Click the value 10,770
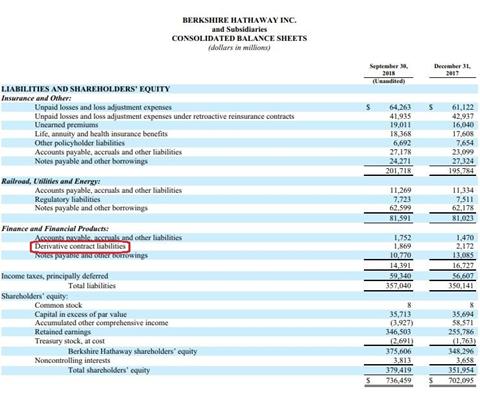Image resolution: width=480 pixels, height=407 pixels. [x=400, y=255]
